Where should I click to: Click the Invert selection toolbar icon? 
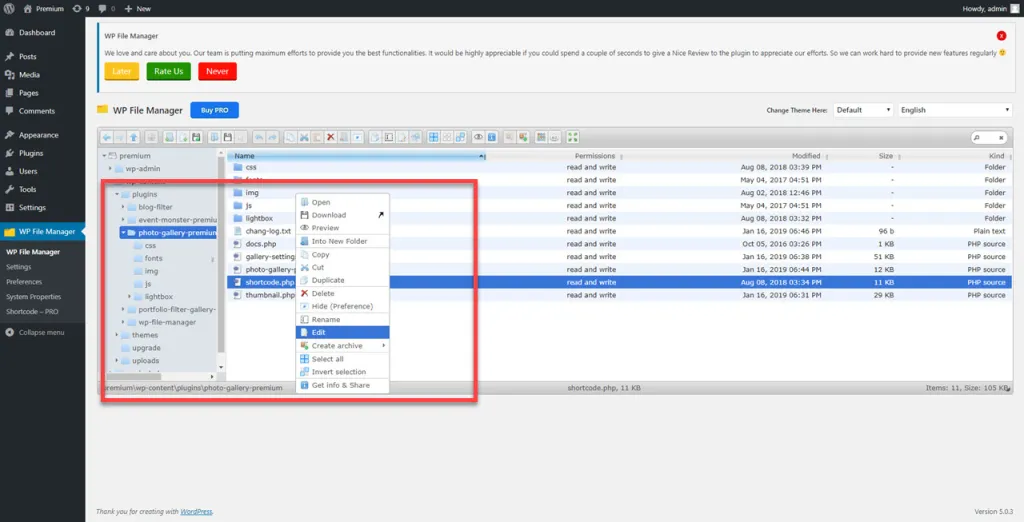click(460, 137)
